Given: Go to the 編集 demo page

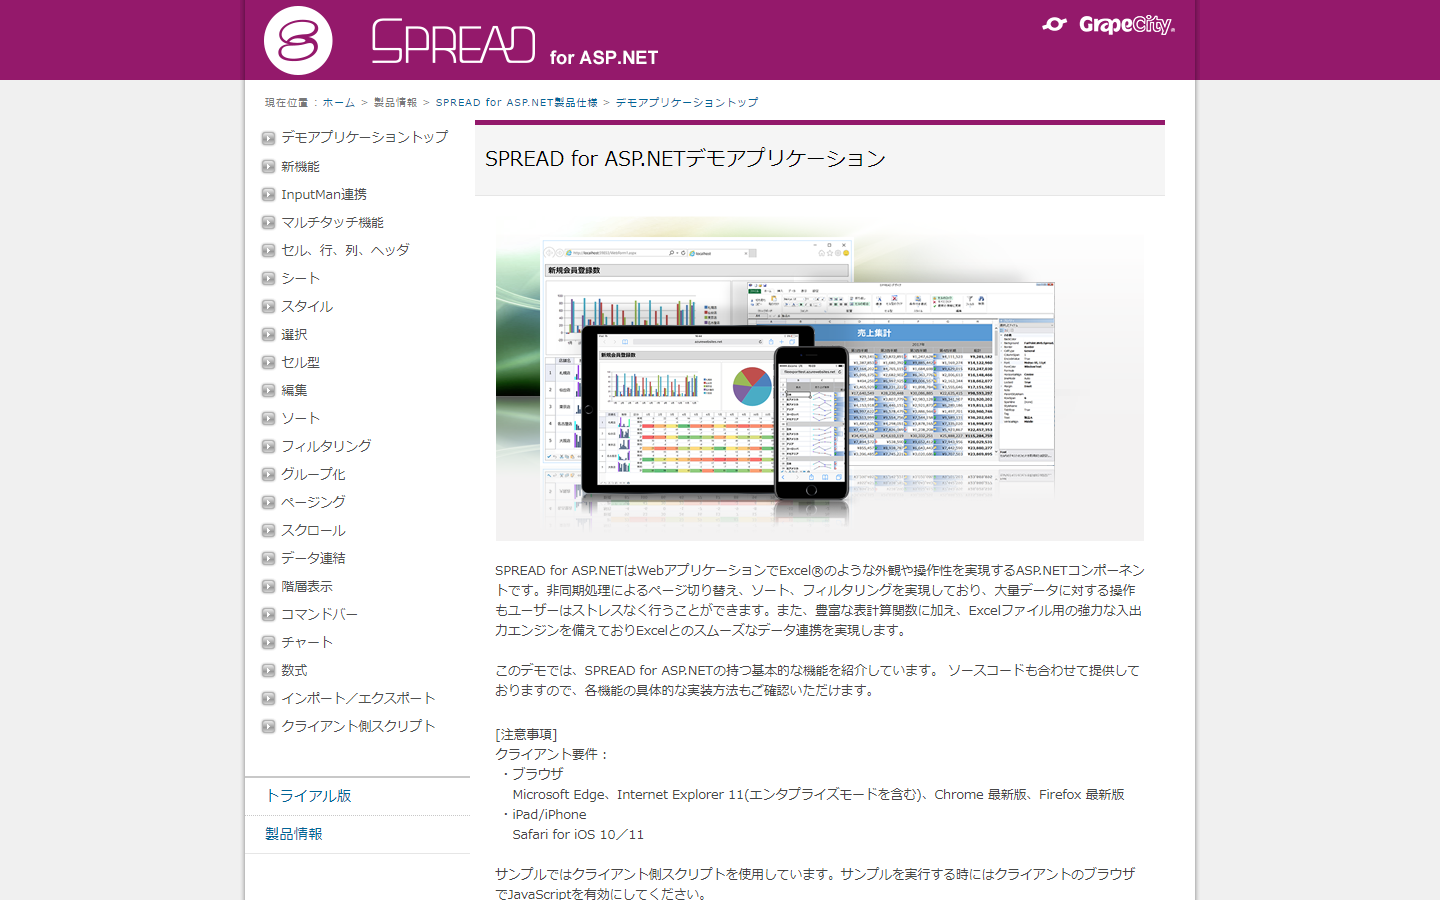Looking at the screenshot, I should click(x=294, y=390).
